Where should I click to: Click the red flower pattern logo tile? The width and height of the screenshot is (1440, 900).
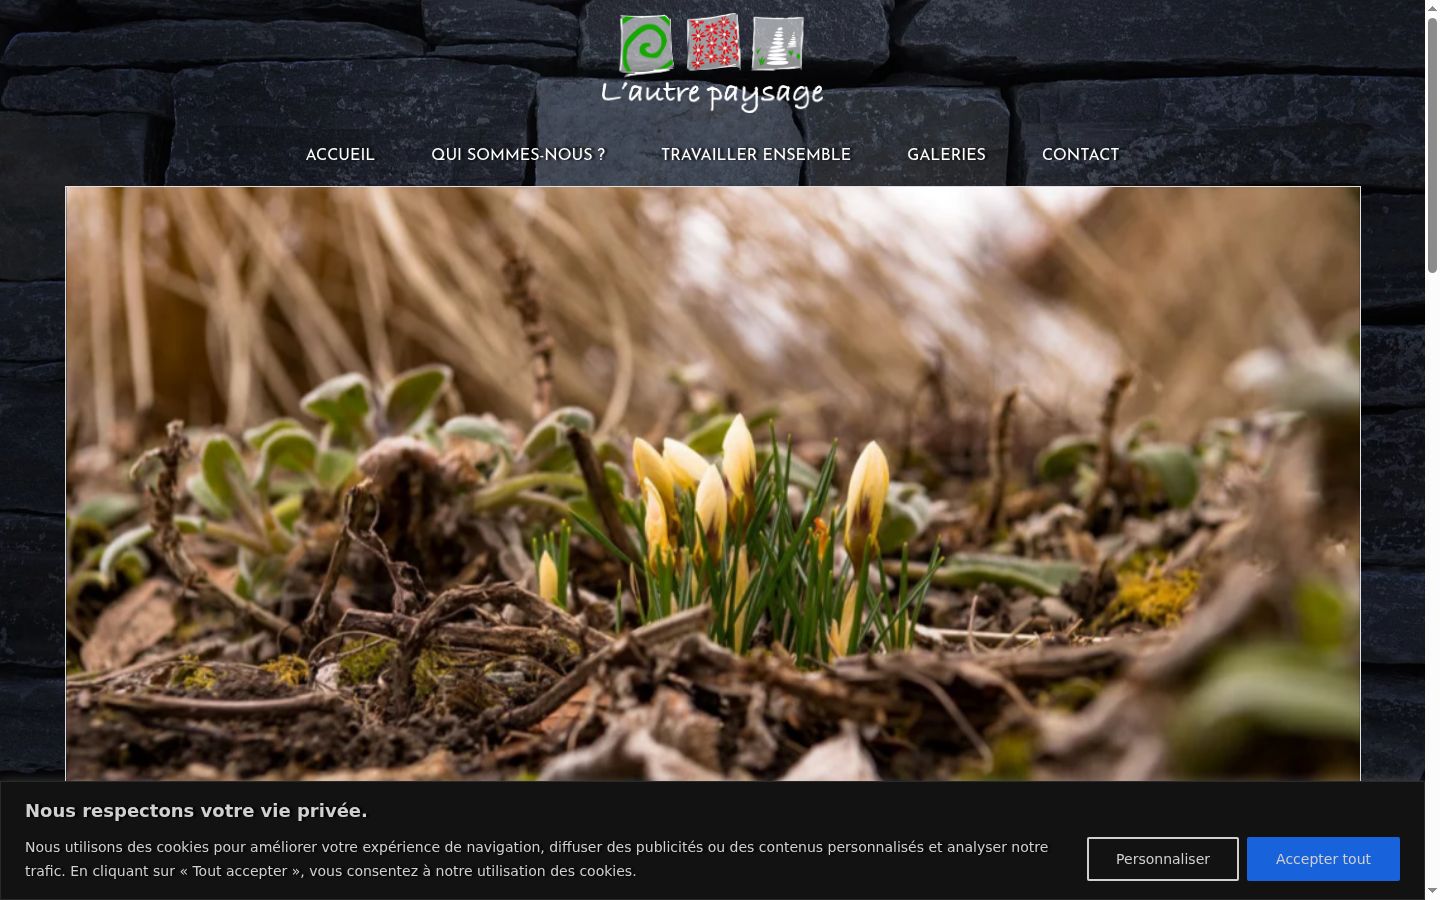pos(713,42)
